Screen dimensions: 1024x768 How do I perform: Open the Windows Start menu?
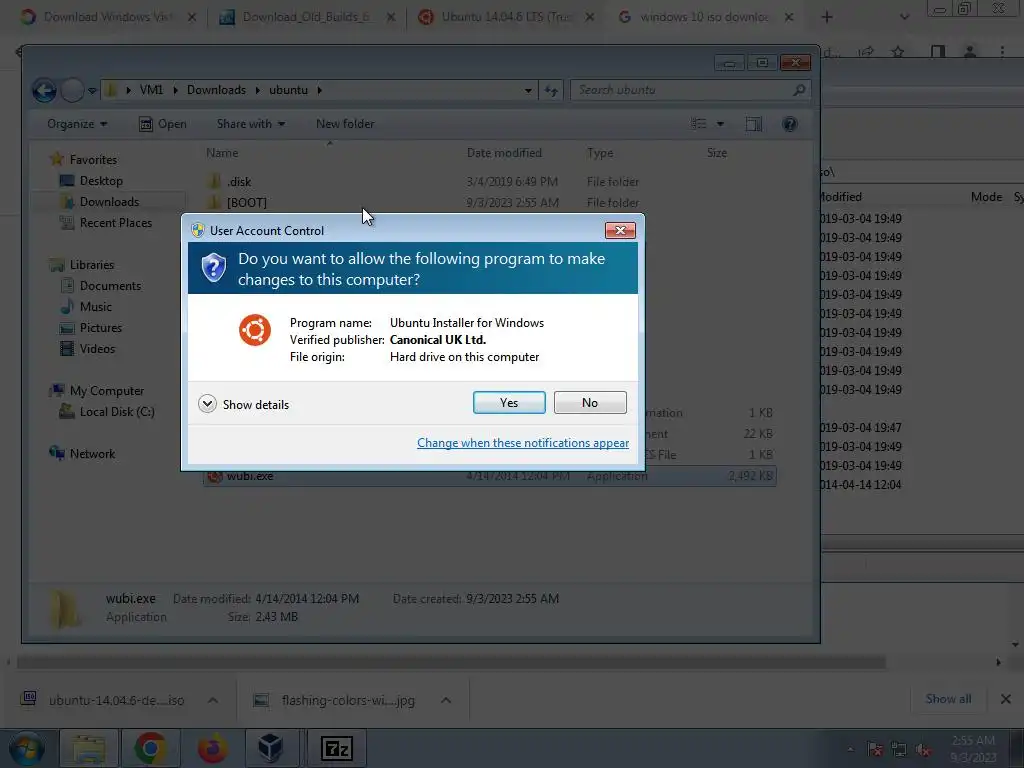coord(26,748)
